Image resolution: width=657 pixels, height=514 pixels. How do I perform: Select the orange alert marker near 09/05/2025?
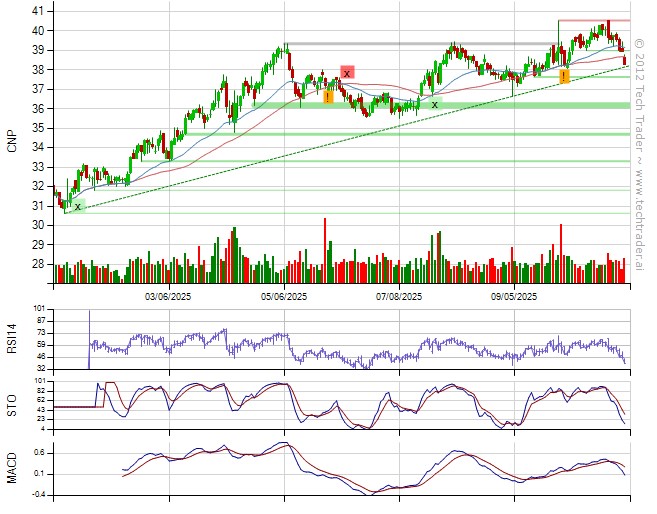565,76
